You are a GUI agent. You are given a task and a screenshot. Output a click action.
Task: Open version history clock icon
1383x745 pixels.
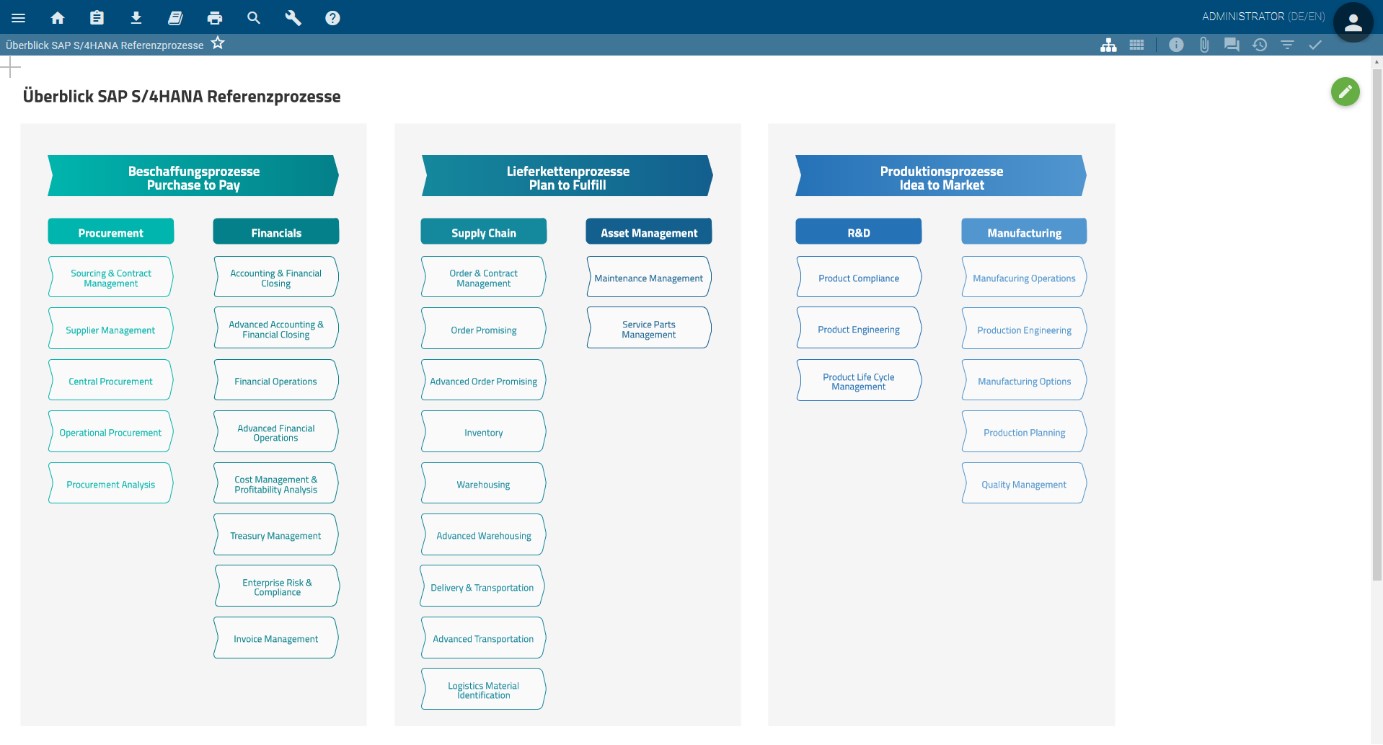click(1259, 45)
